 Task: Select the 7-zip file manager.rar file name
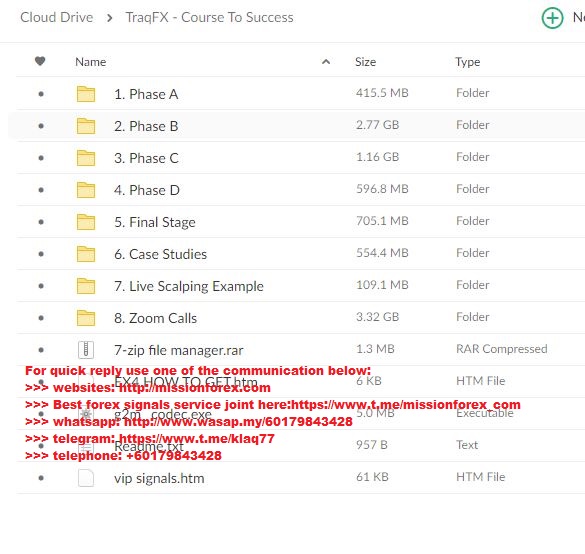(179, 351)
